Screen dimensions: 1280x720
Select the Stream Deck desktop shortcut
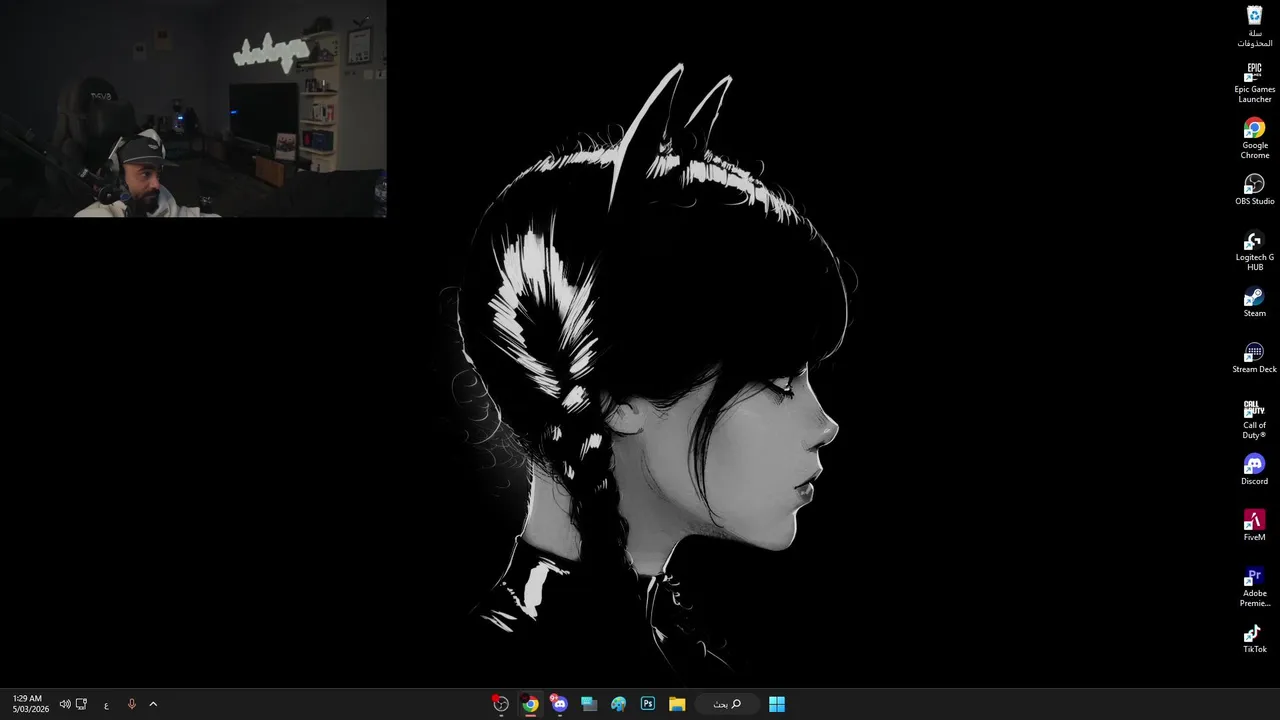click(x=1254, y=358)
